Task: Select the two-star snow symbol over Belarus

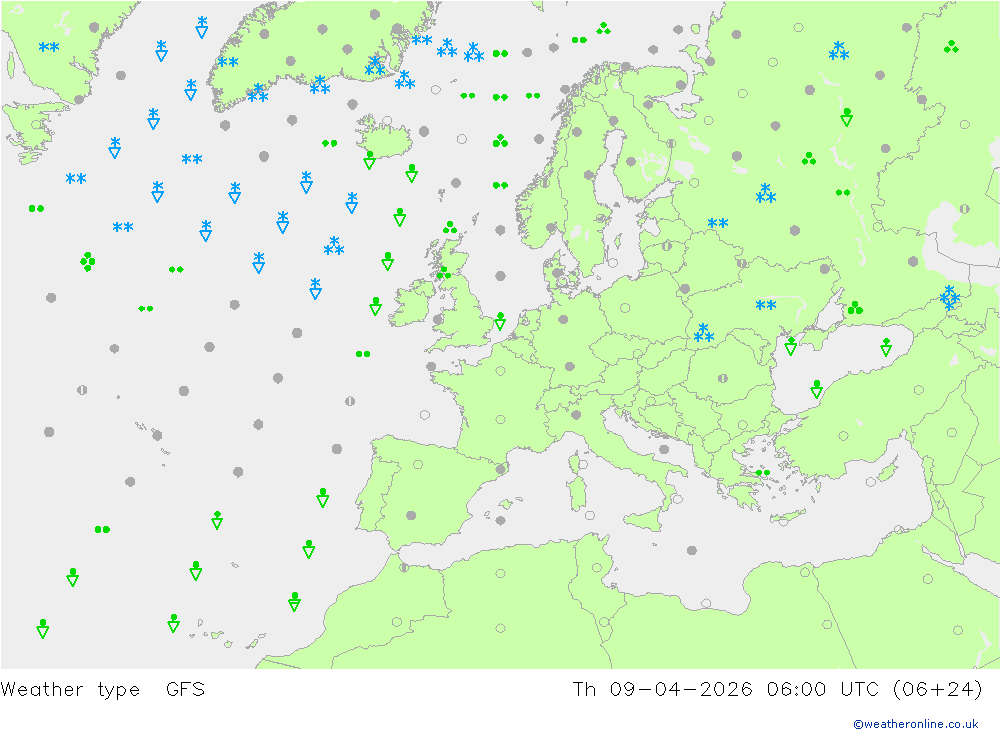Action: 718,223
